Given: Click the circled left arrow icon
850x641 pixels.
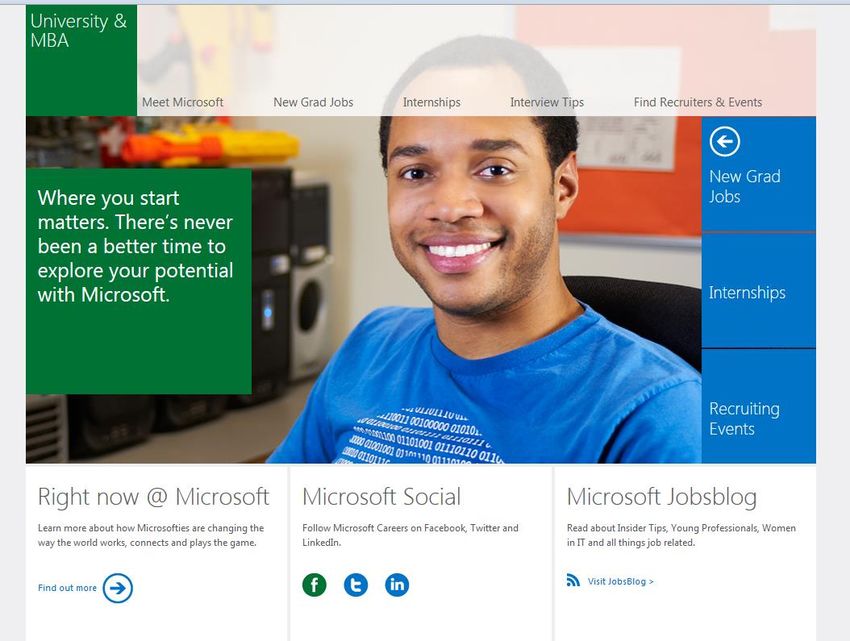Looking at the screenshot, I should tap(724, 142).
